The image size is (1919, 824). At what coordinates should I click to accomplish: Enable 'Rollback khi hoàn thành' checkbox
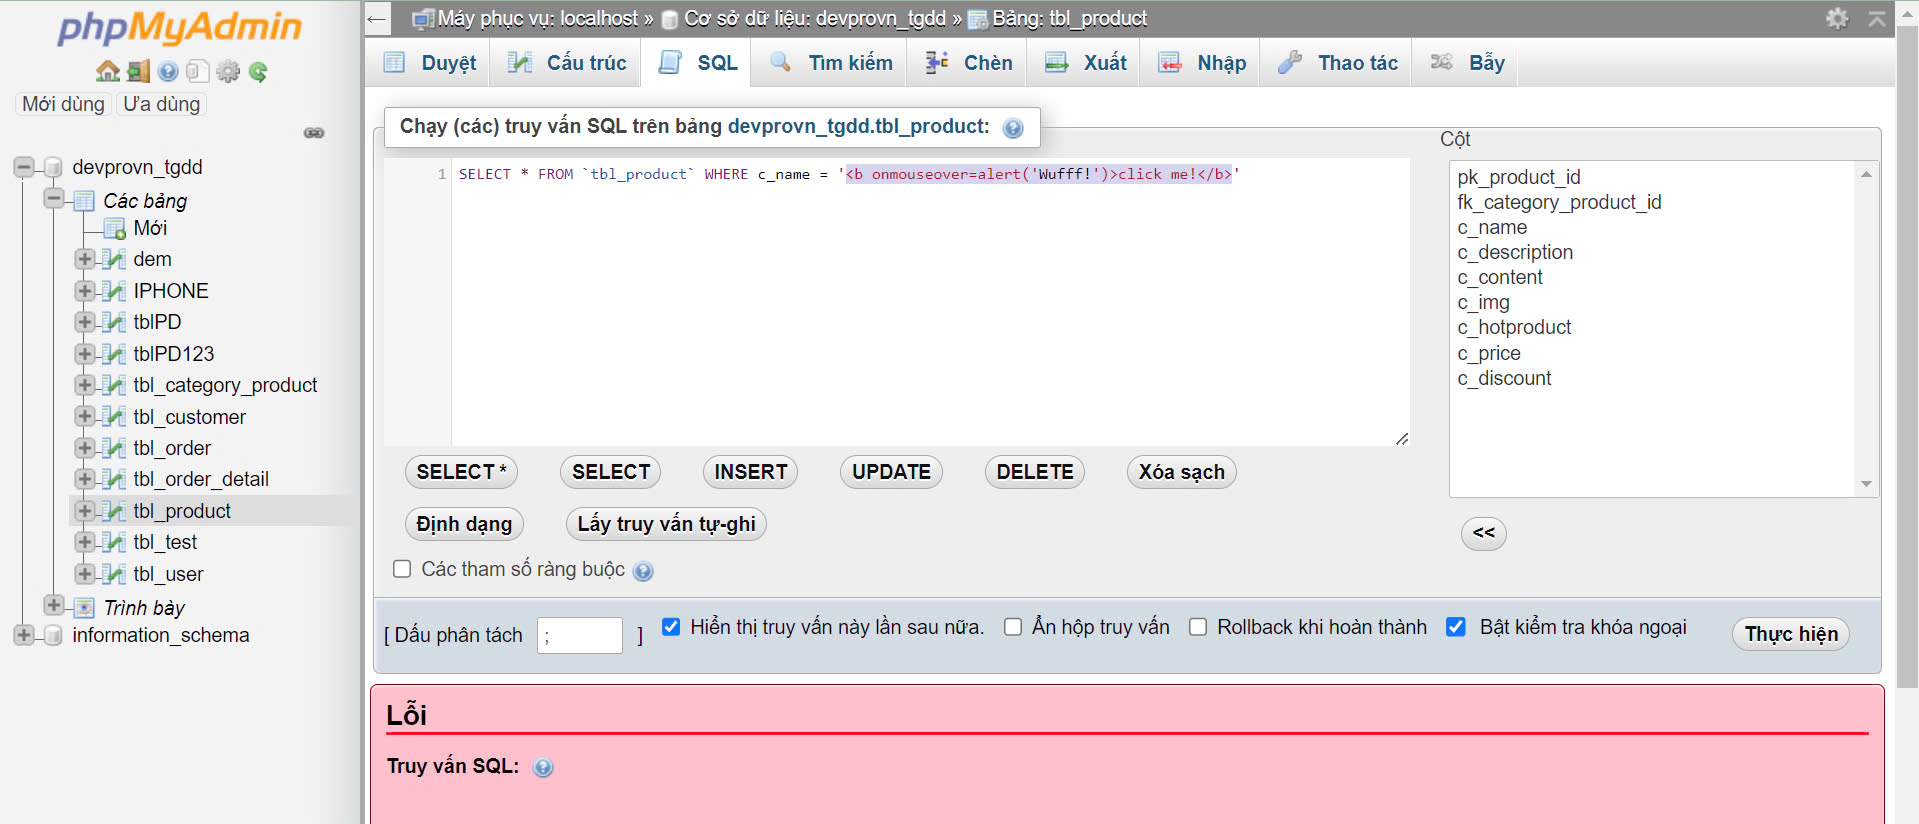(1198, 627)
